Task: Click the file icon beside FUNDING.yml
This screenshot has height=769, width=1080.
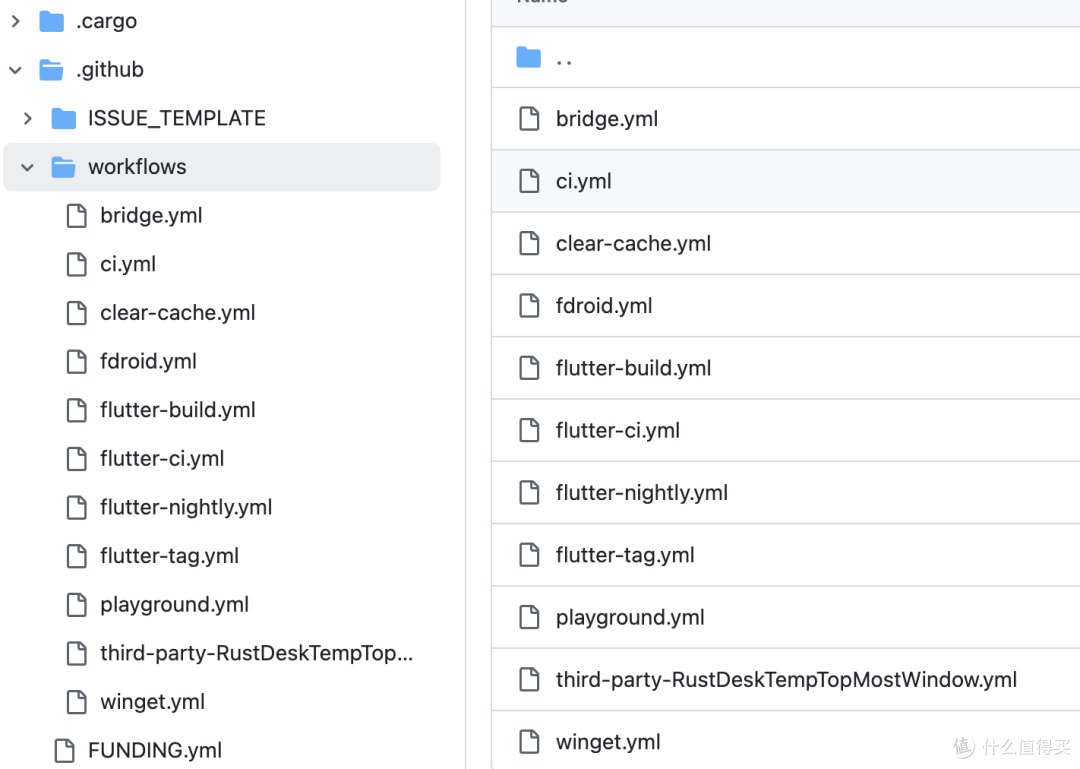Action: [x=63, y=750]
